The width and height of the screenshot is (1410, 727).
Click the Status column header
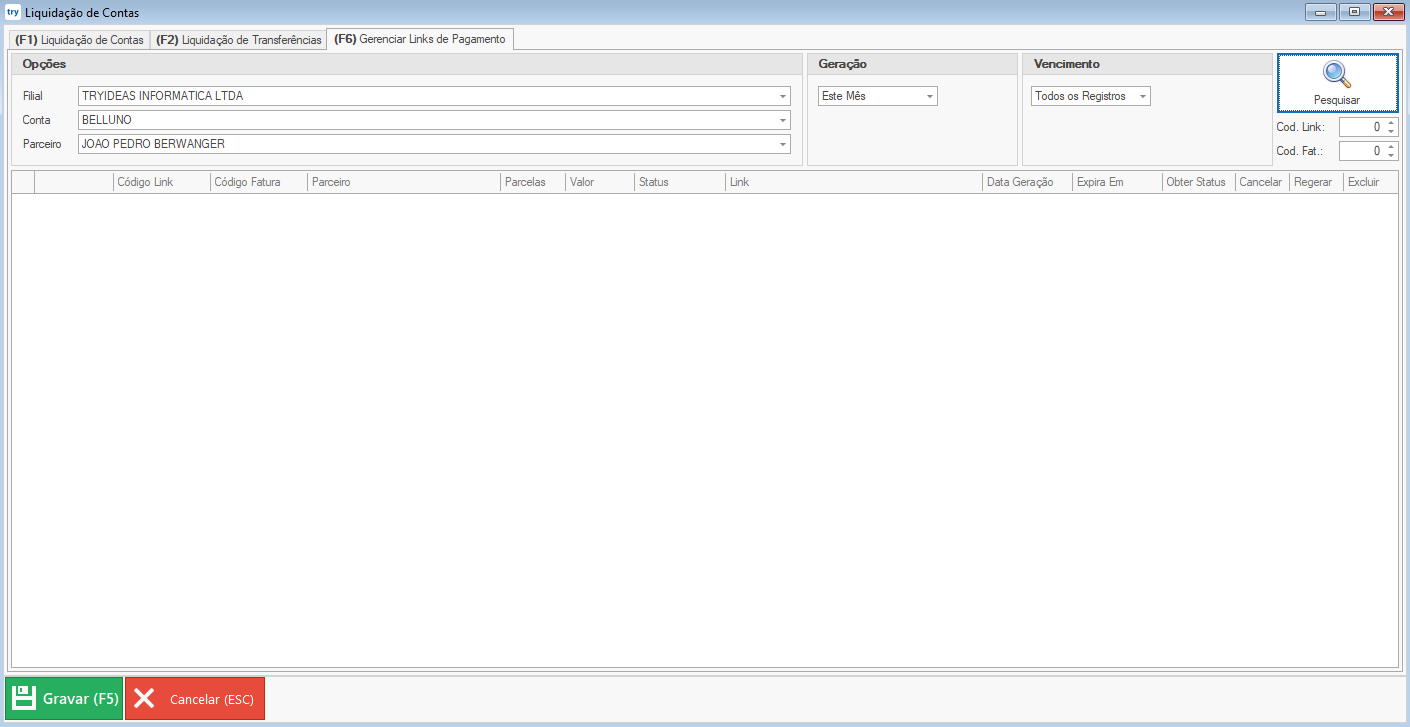click(654, 182)
